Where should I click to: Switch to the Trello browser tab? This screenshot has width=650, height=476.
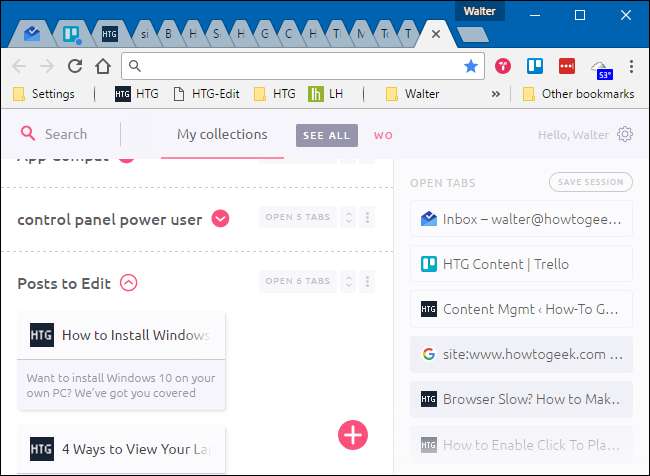point(71,34)
